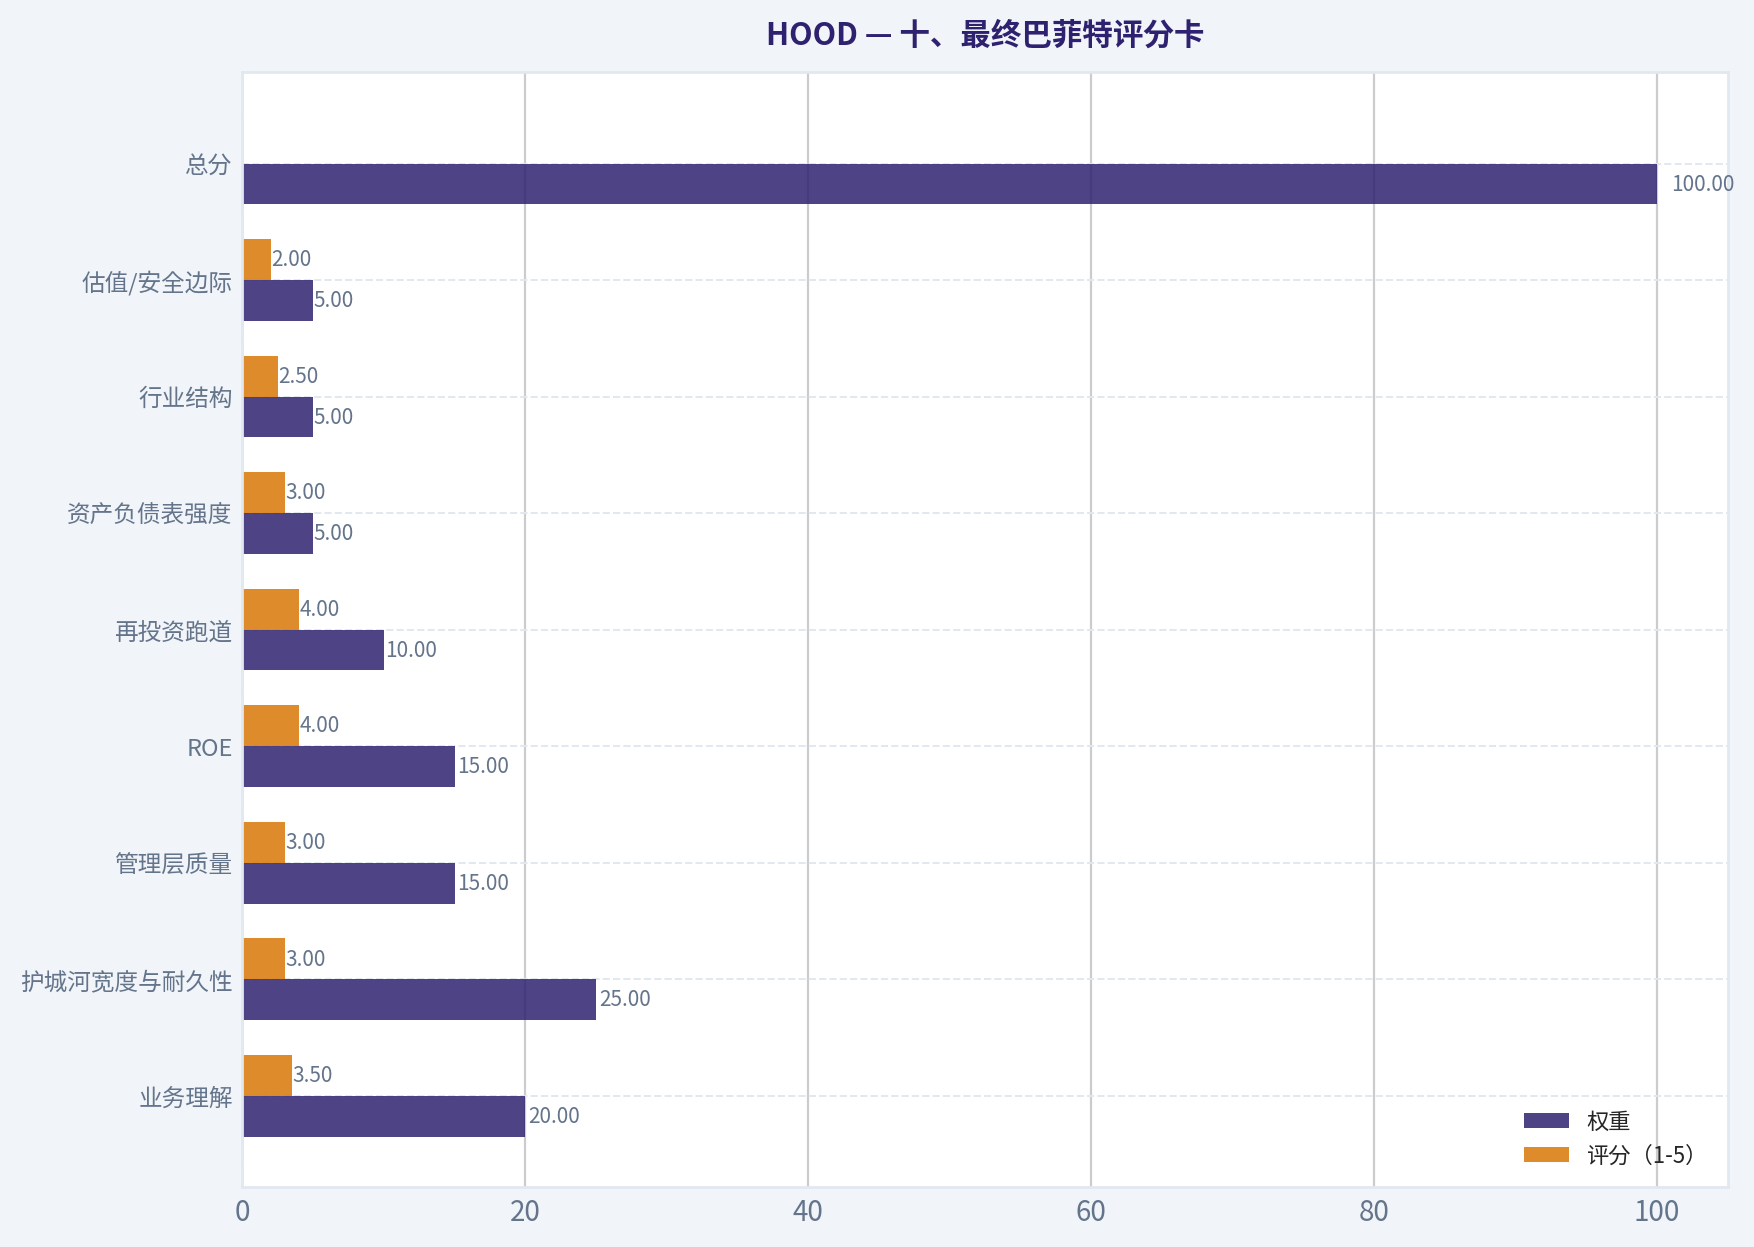Select the "管理层质量" row label

click(174, 863)
